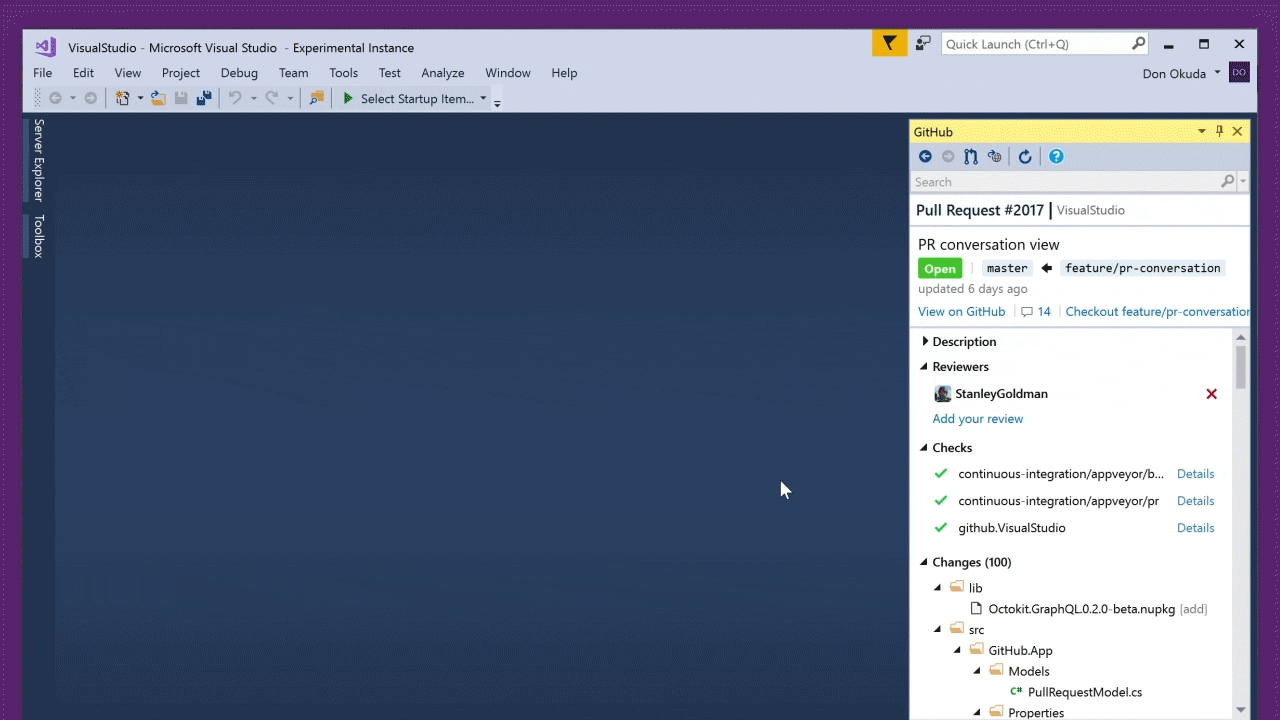This screenshot has width=1280, height=720.
Task: Click the Visual Studio logo icon
Action: tap(45, 47)
